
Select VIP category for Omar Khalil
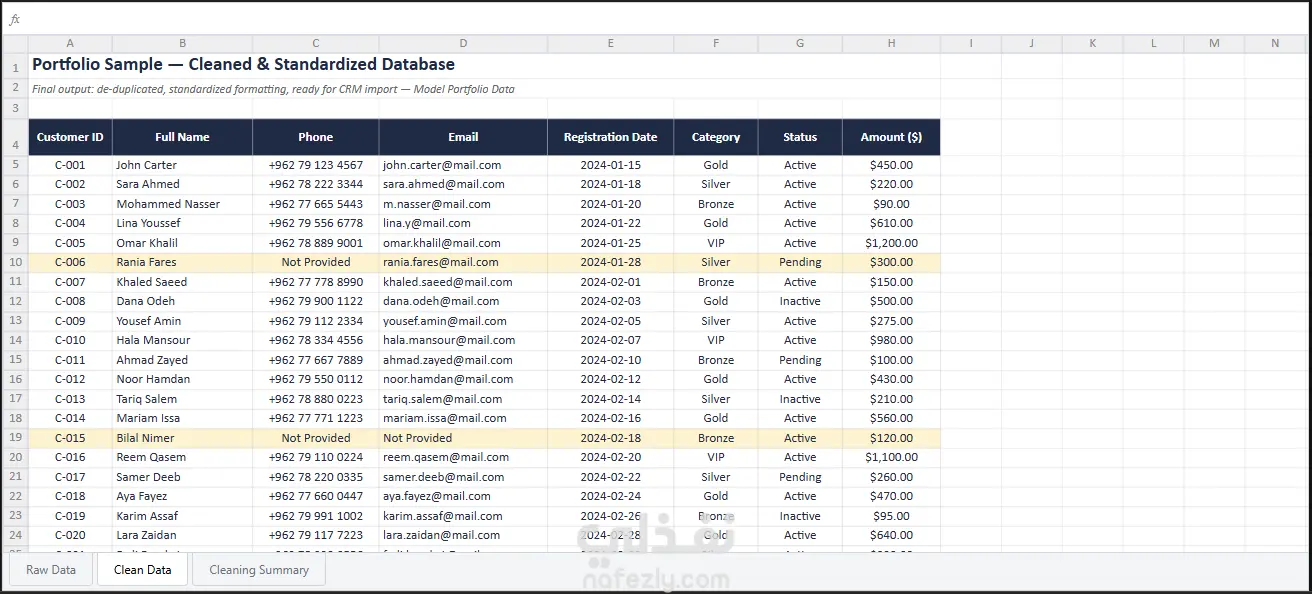coord(716,243)
